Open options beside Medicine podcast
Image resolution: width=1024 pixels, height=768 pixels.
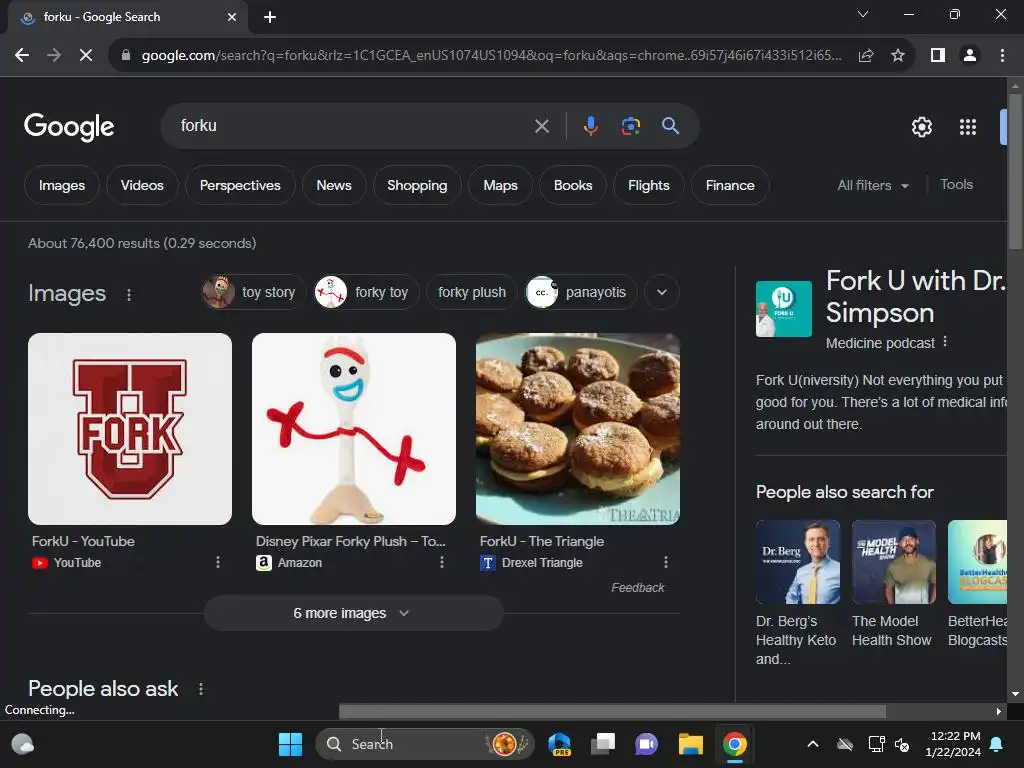click(x=944, y=342)
